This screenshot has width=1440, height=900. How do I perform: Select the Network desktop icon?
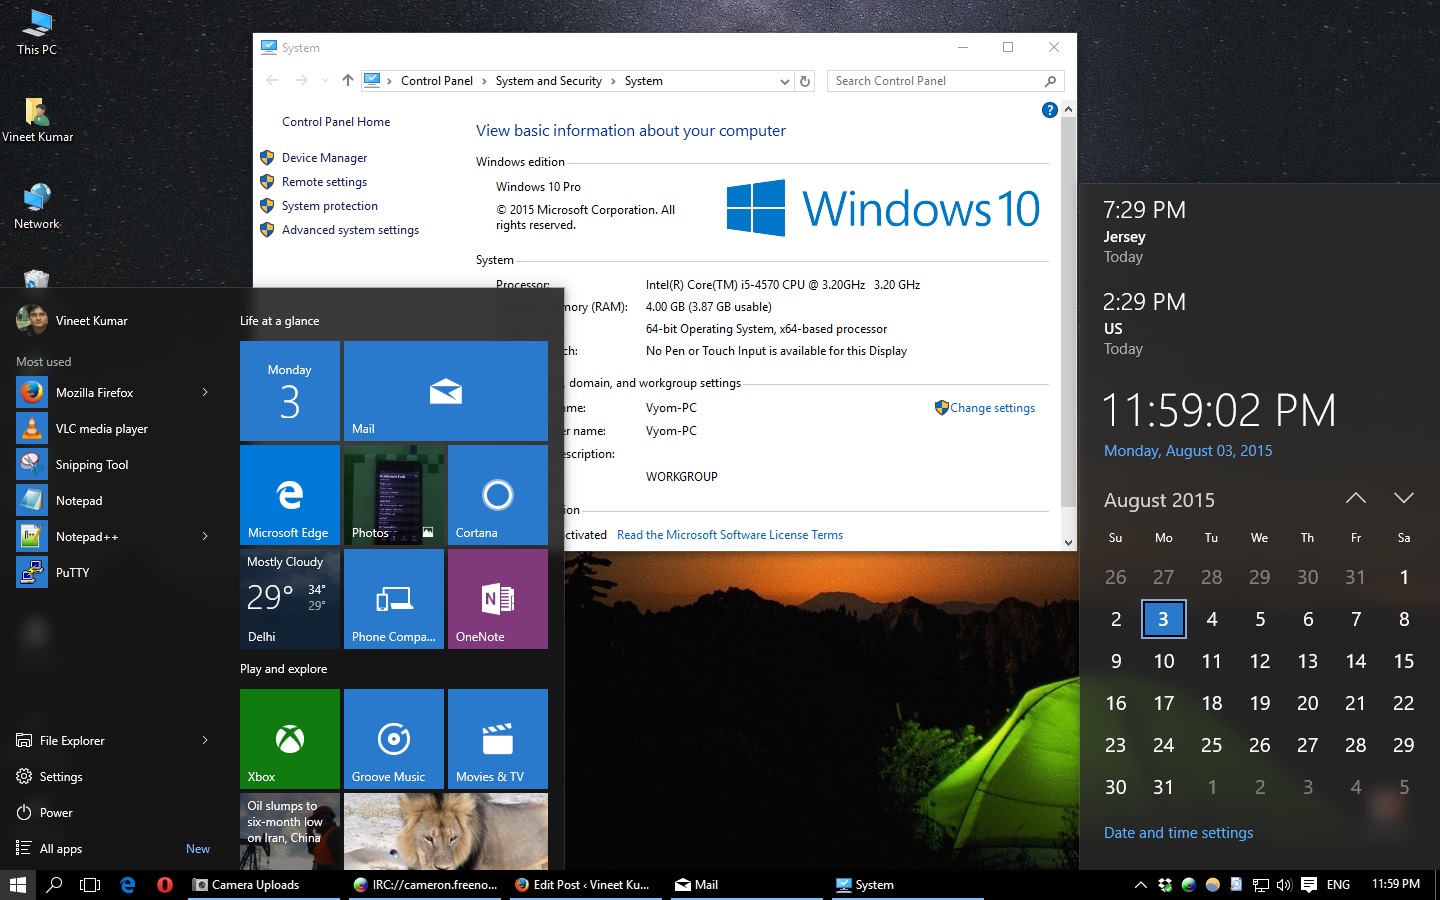37,207
